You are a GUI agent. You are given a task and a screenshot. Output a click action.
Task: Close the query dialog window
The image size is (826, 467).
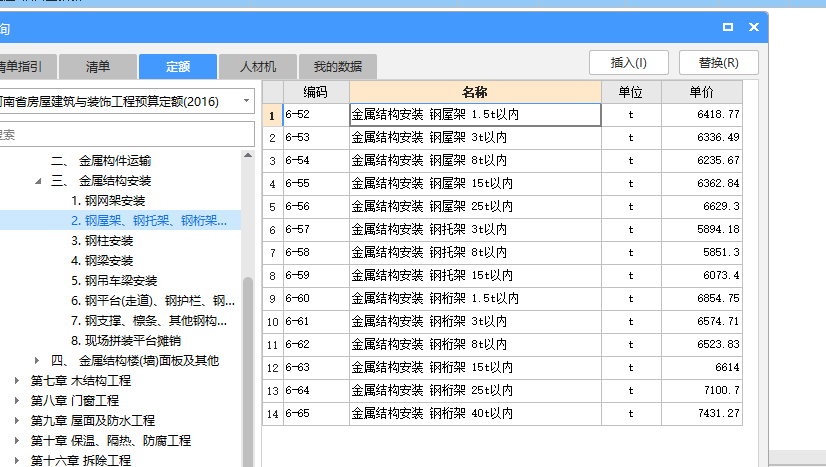754,27
